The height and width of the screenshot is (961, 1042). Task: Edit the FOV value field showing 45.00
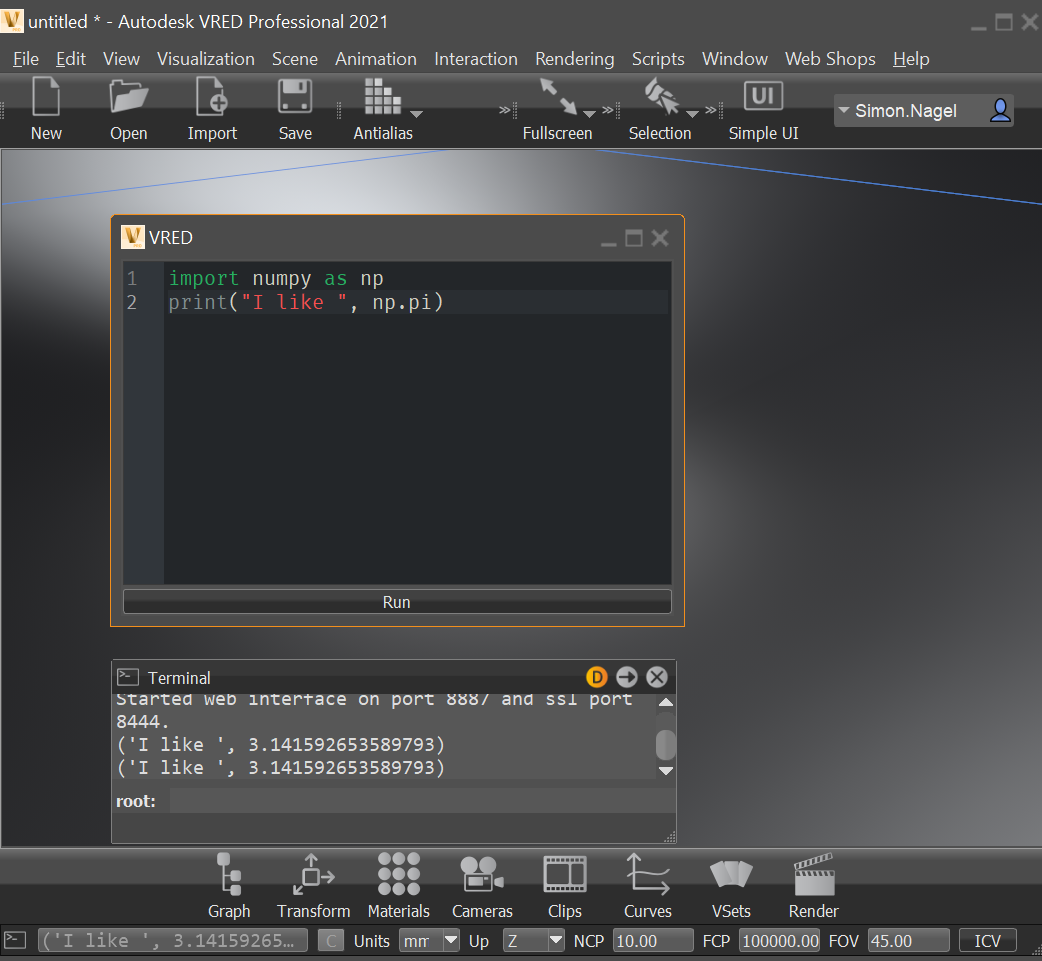pos(908,940)
